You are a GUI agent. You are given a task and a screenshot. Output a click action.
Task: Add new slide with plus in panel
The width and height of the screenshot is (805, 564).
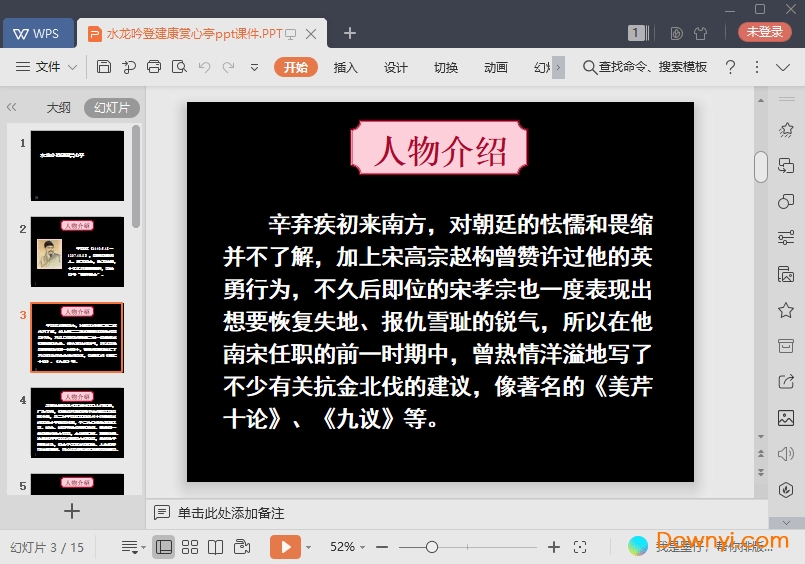pyautogui.click(x=72, y=511)
